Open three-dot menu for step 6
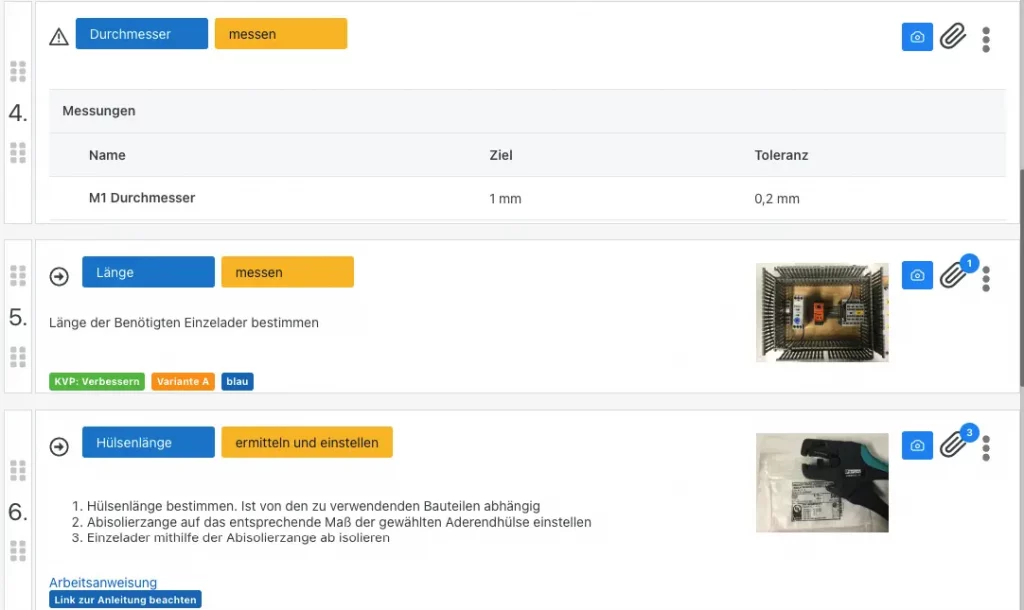Screen dimensions: 1024x610 [x=986, y=448]
